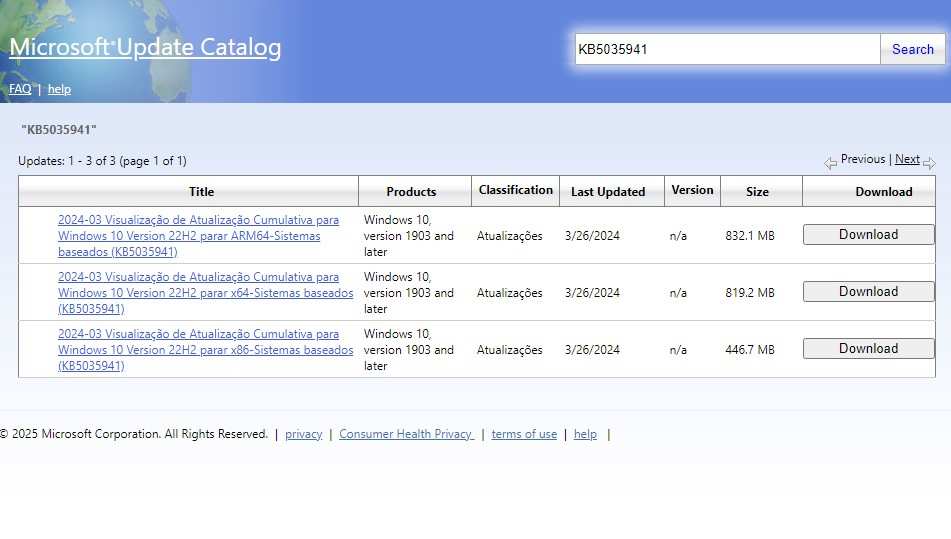Go to Next results page link
Image resolution: width=951 pixels, height=539 pixels.
click(907, 159)
